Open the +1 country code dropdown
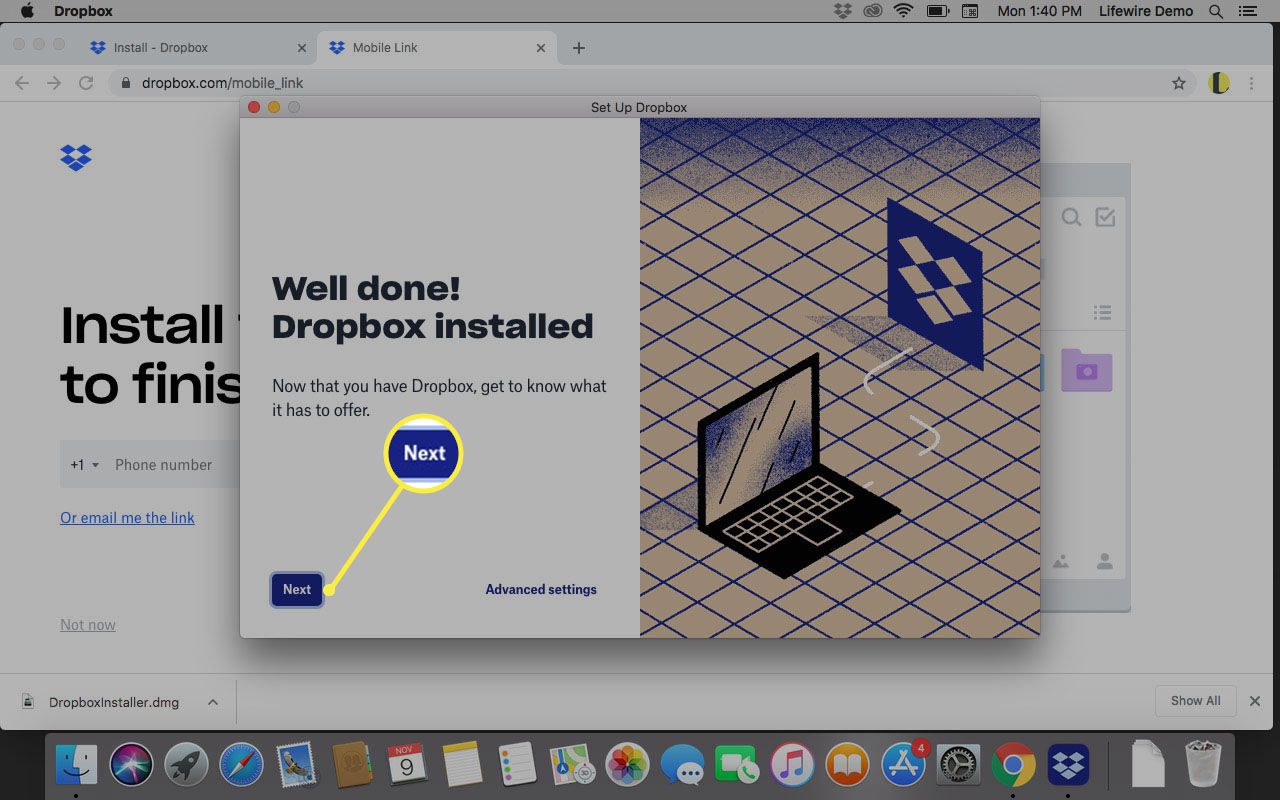 pyautogui.click(x=85, y=464)
